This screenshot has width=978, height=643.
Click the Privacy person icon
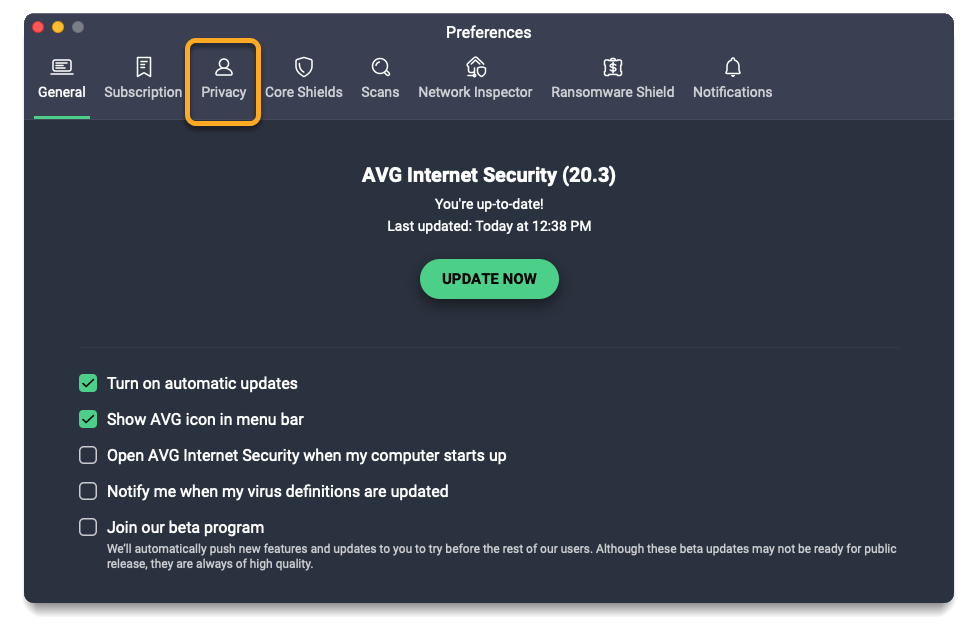pyautogui.click(x=224, y=67)
